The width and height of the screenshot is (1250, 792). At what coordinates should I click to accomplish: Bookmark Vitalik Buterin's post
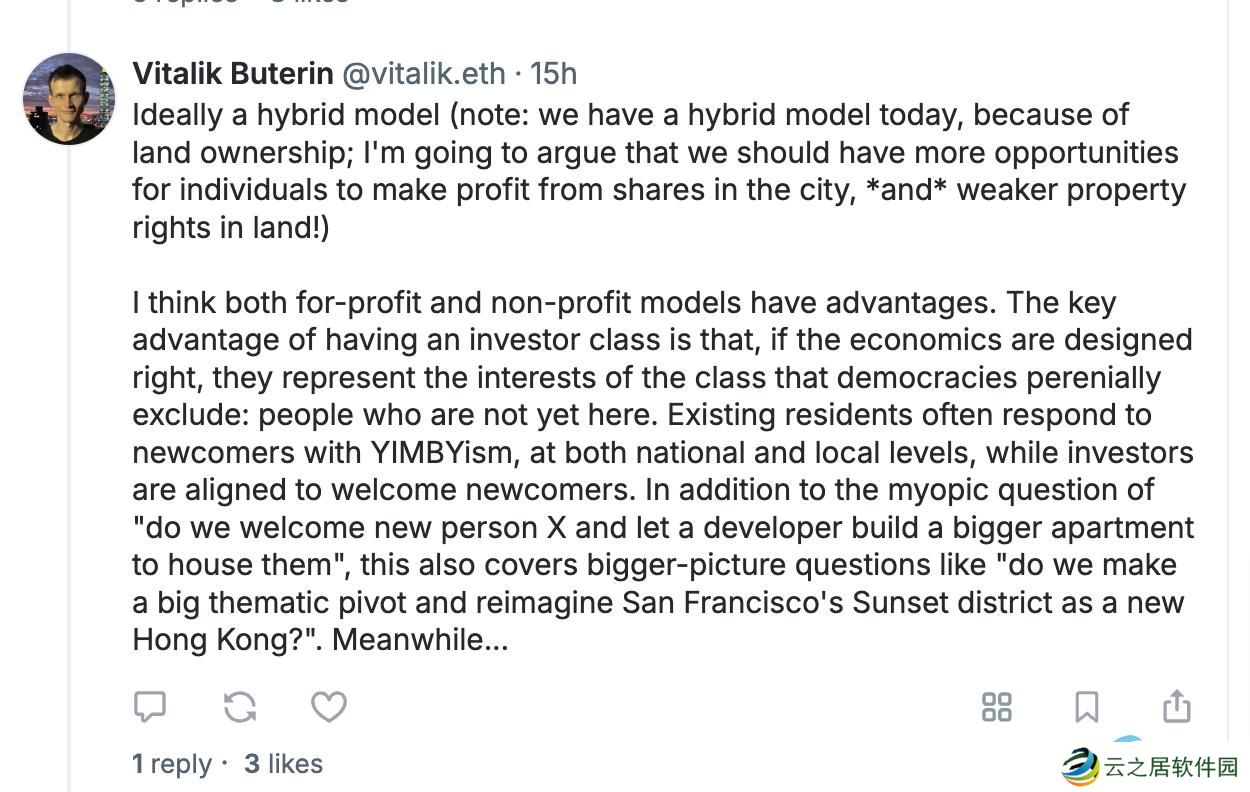coord(1086,707)
